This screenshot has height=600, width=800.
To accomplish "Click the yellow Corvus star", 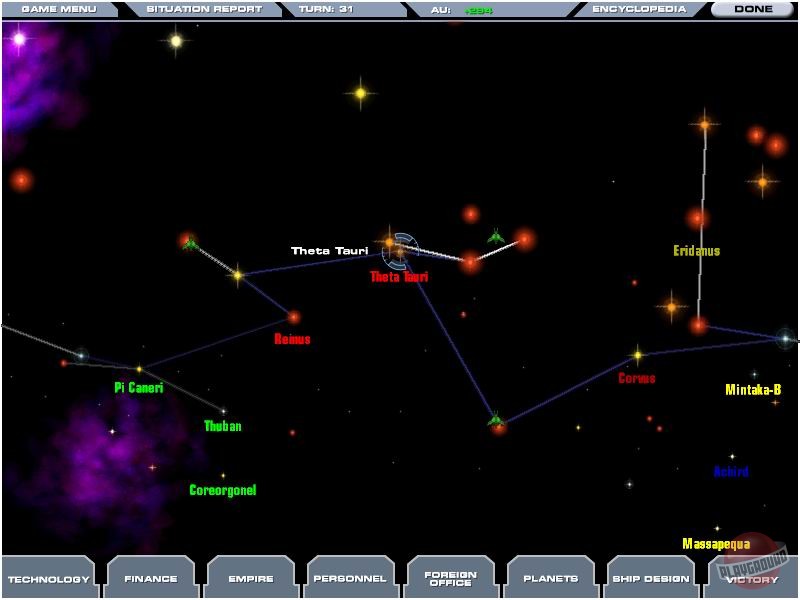I will [x=637, y=355].
